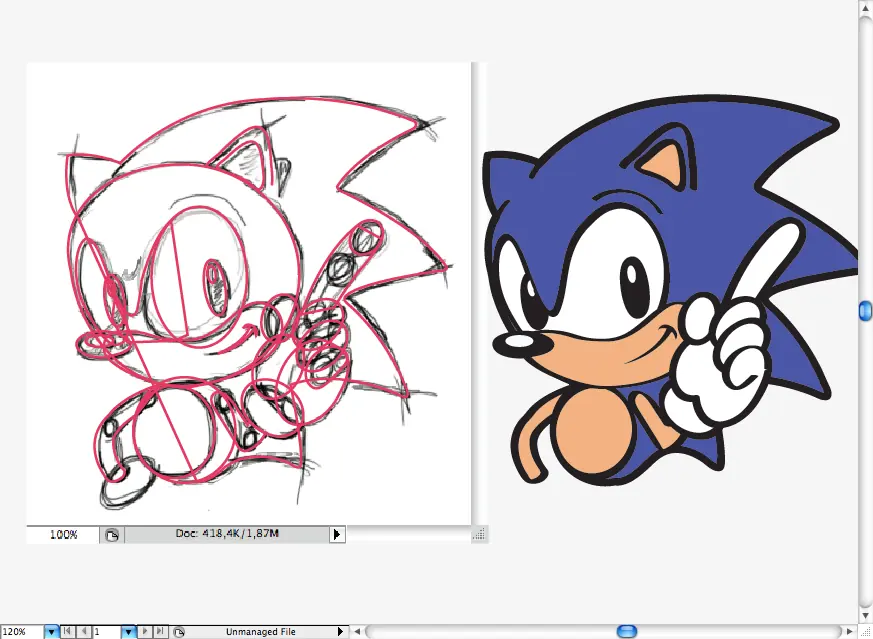The image size is (873, 639).
Task: Open the 120% zoom level dropdown
Action: (x=51, y=632)
